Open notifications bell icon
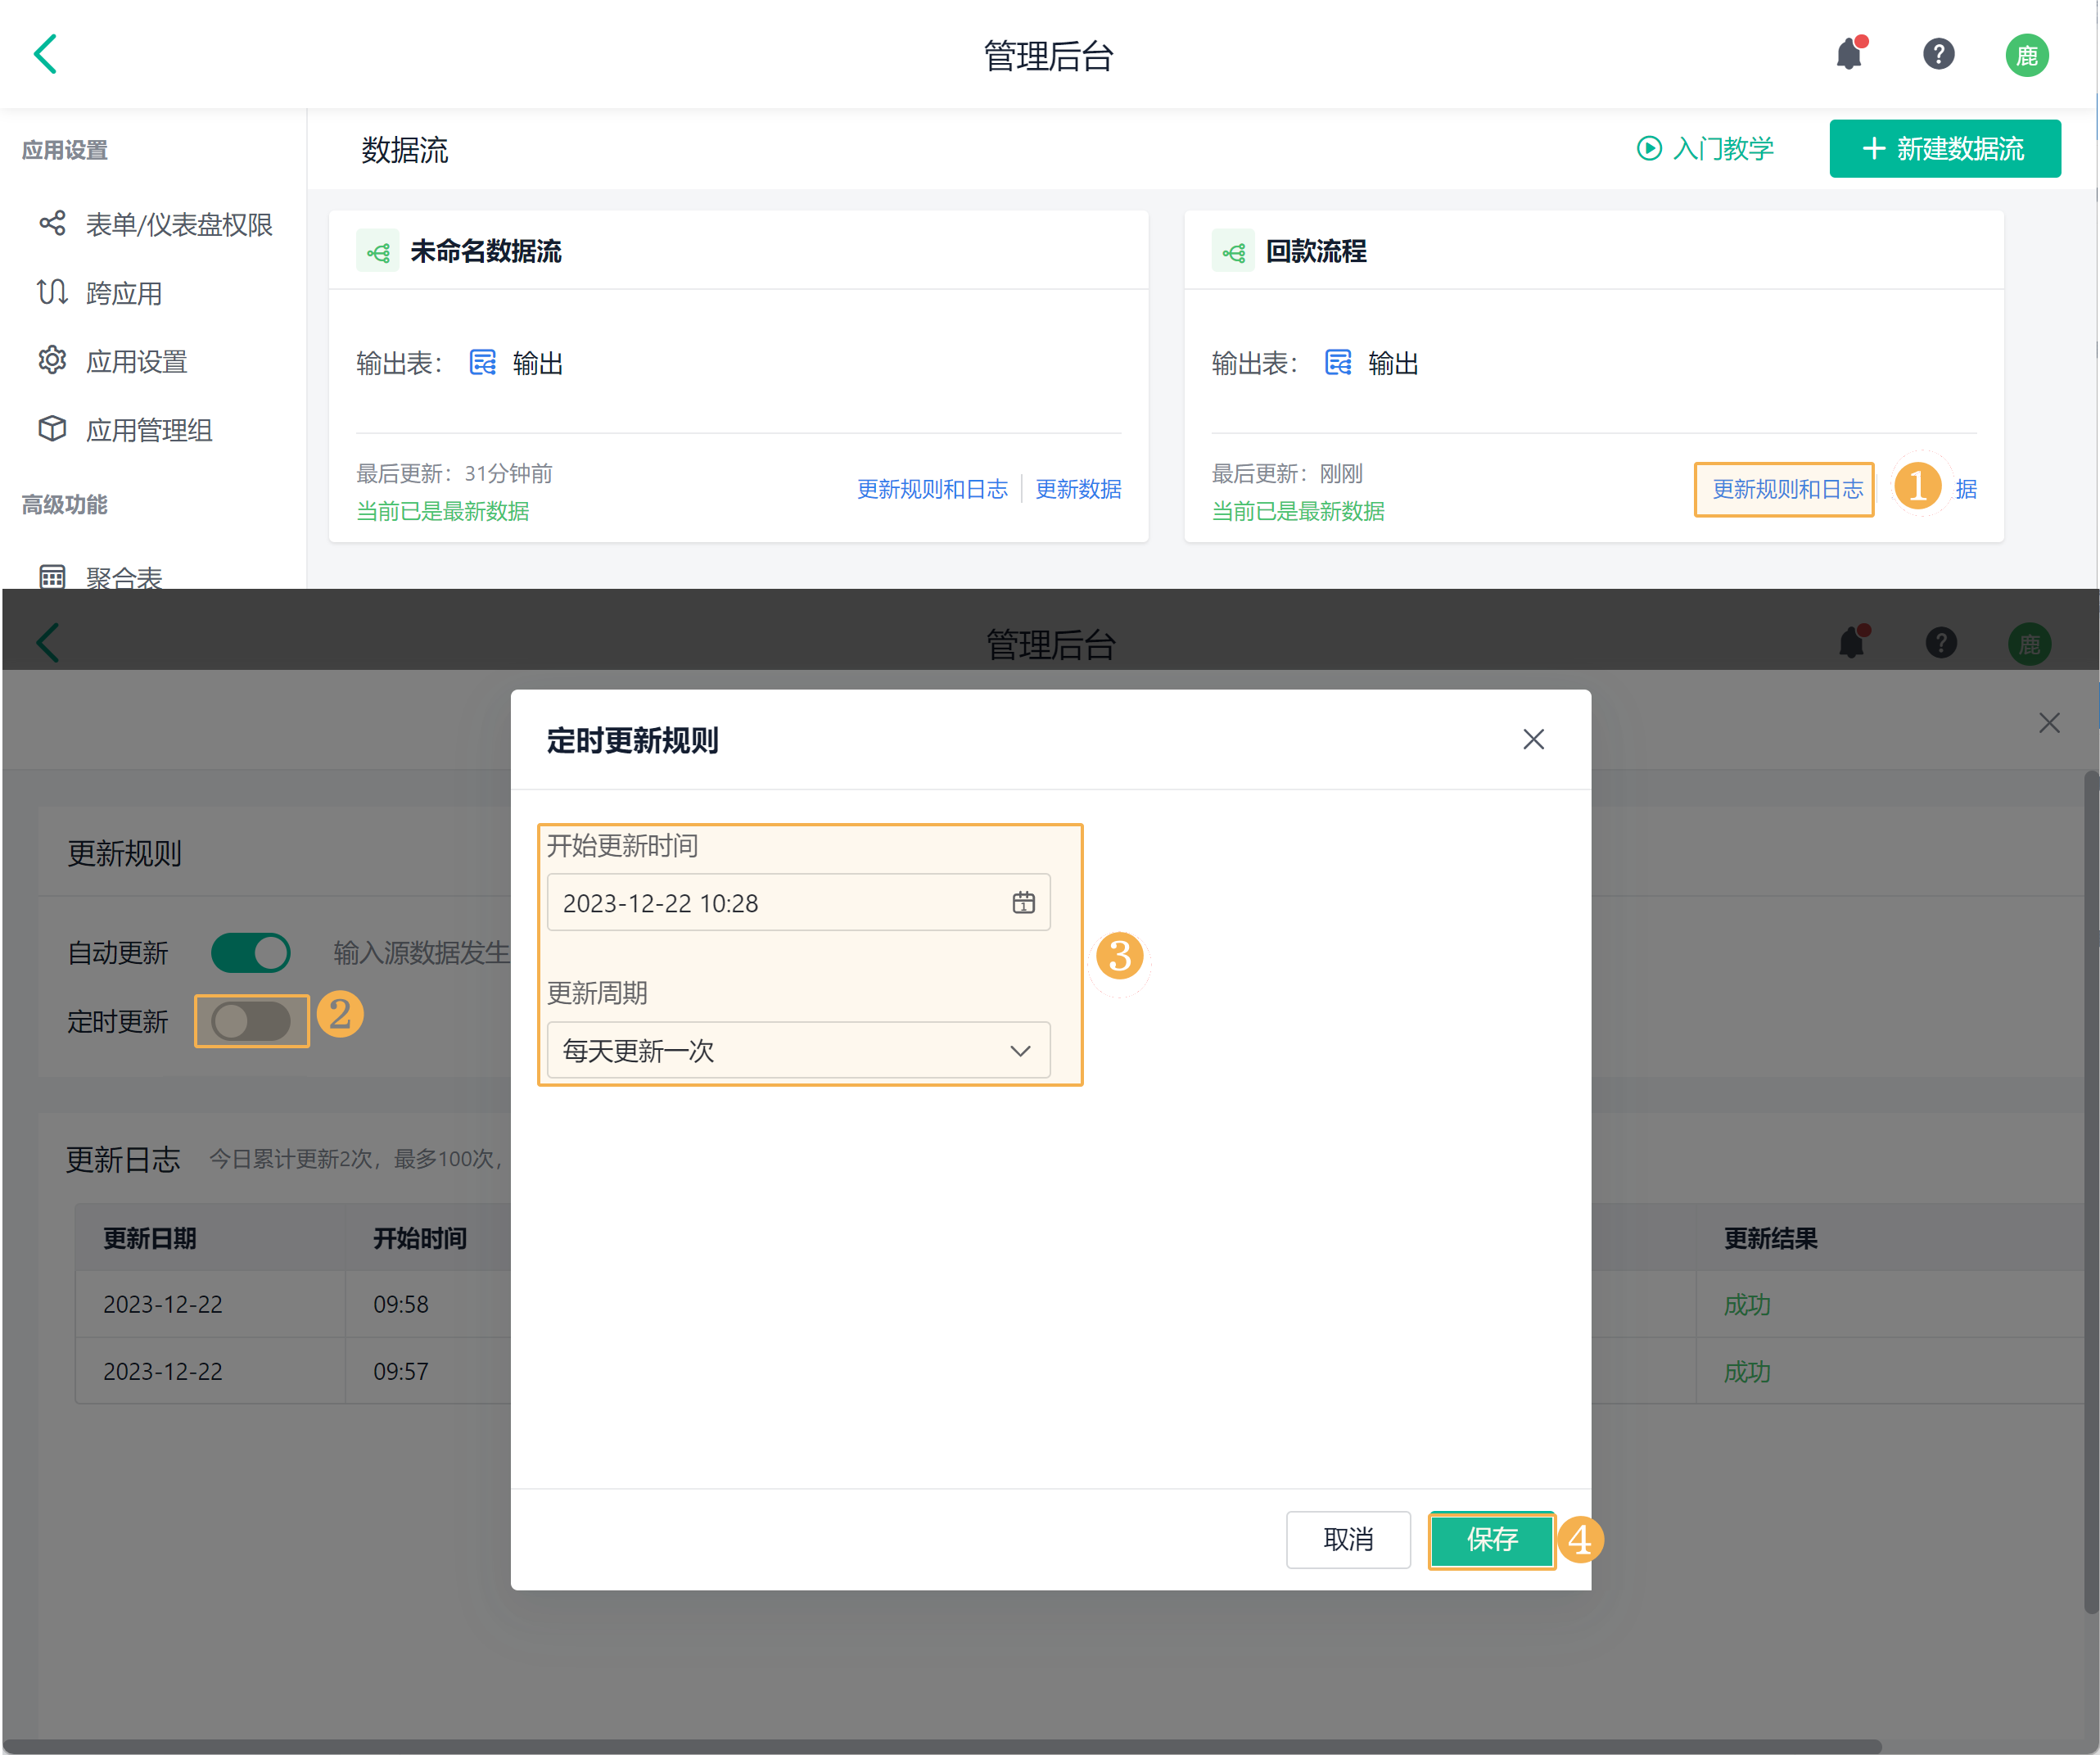This screenshot has width=2100, height=1755. pos(1849,54)
